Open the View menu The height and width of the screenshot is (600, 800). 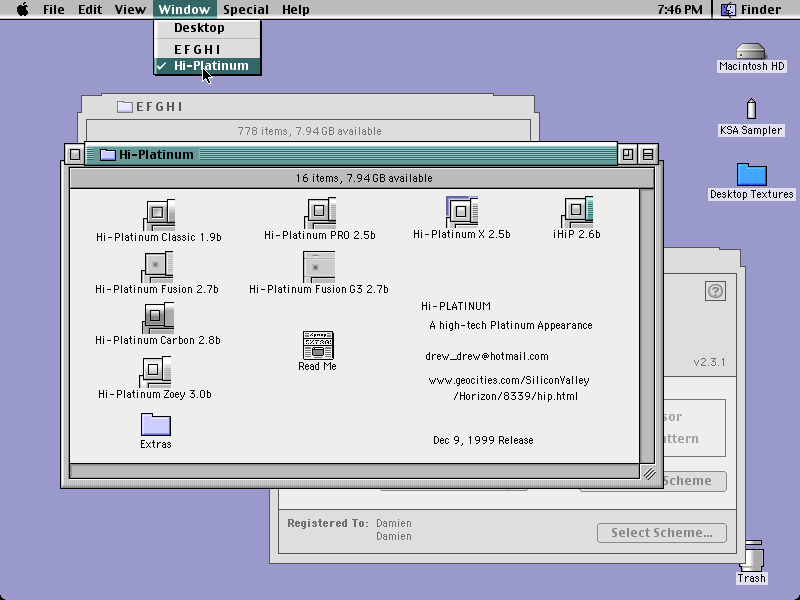click(x=130, y=9)
